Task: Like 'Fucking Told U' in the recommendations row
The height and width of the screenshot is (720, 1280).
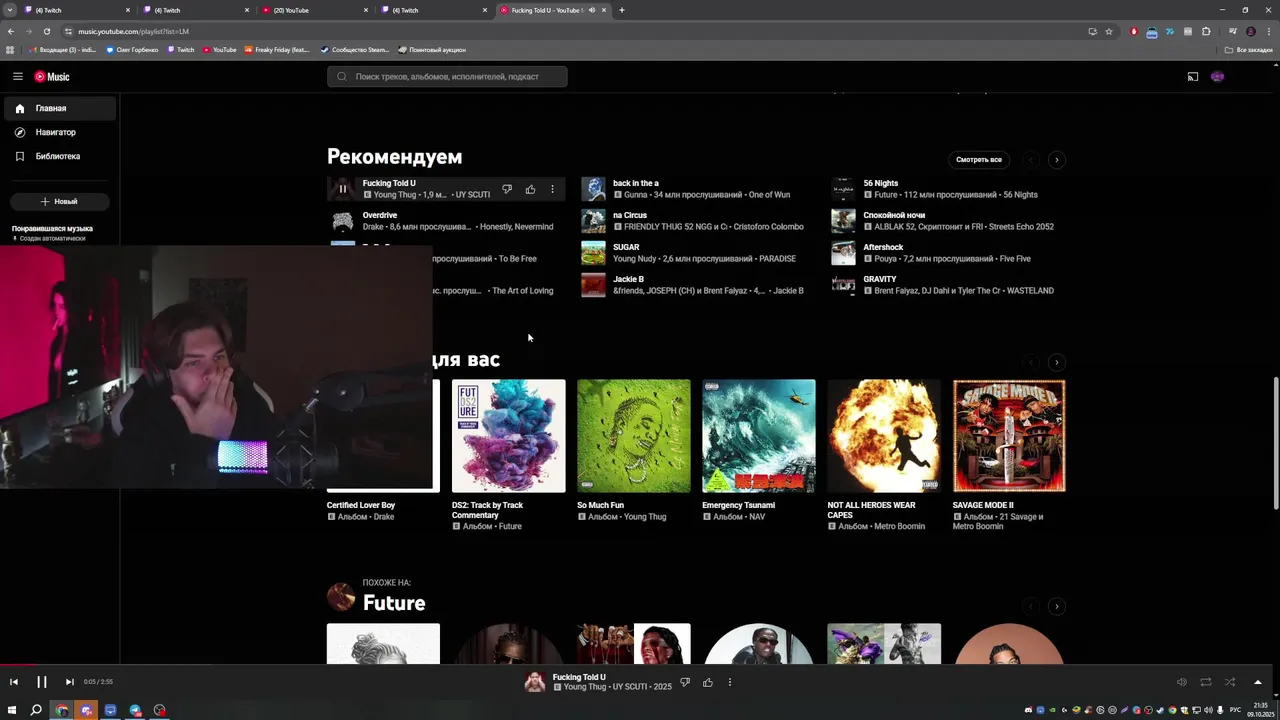Action: (530, 189)
